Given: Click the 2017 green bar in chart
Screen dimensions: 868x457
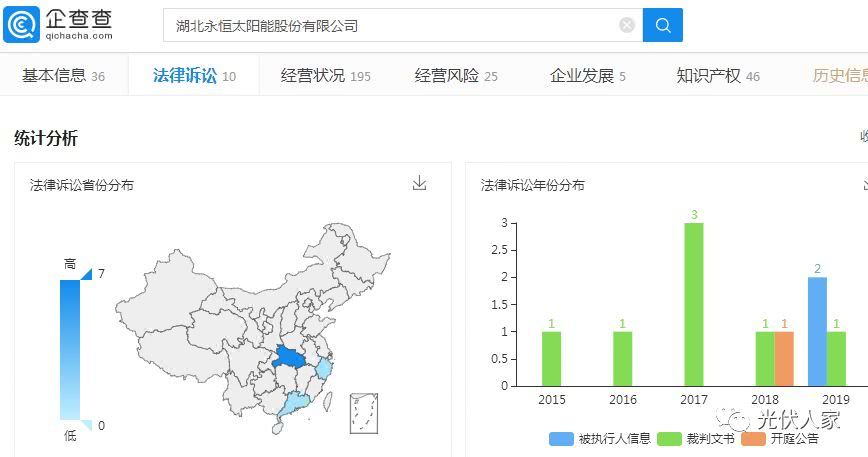Looking at the screenshot, I should pyautogui.click(x=694, y=304).
